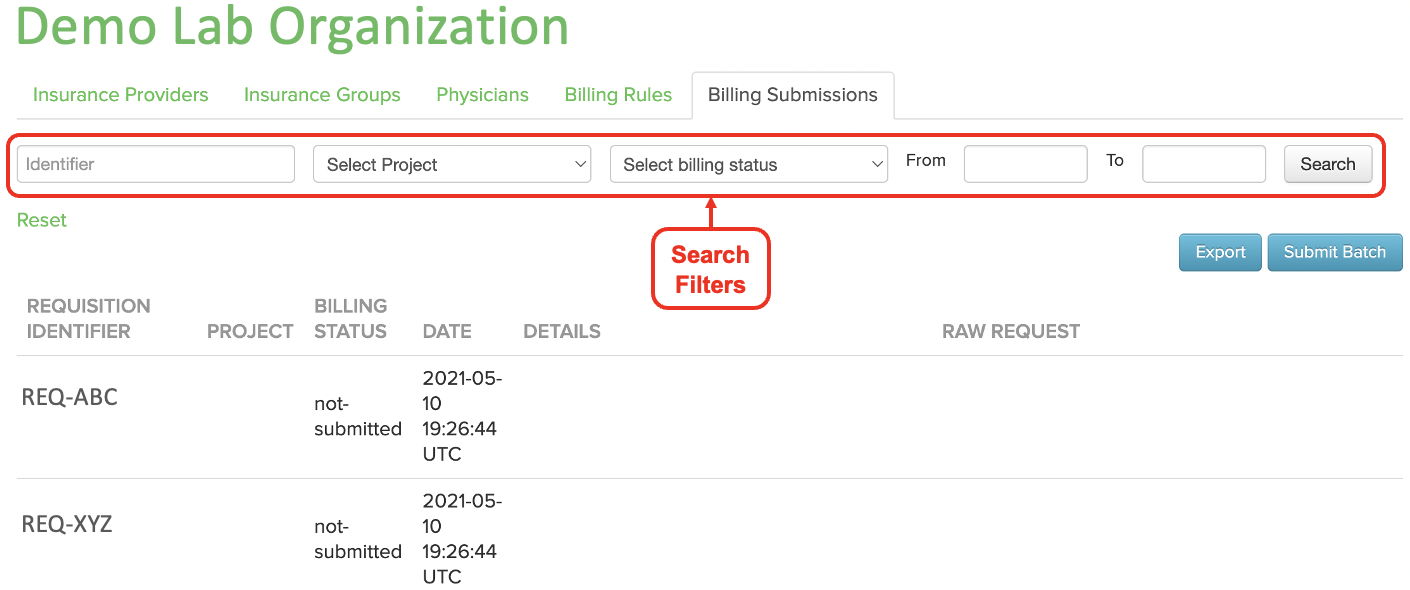This screenshot has height=590, width=1410.
Task: Click the Demo Lab Organization heading
Action: click(x=292, y=25)
